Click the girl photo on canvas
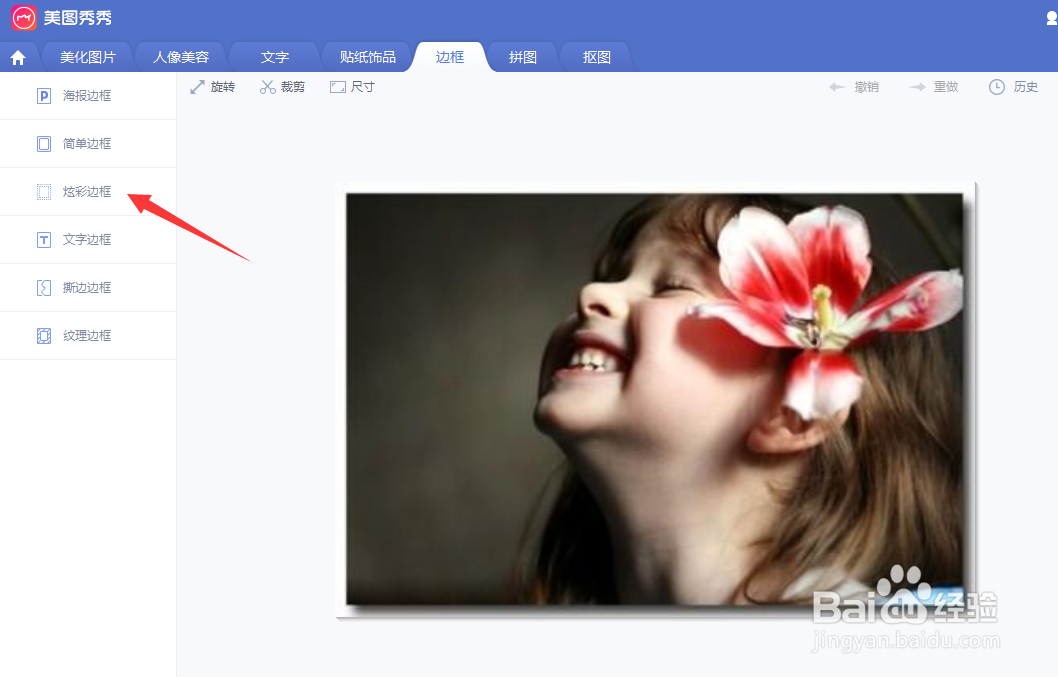 [x=655, y=400]
